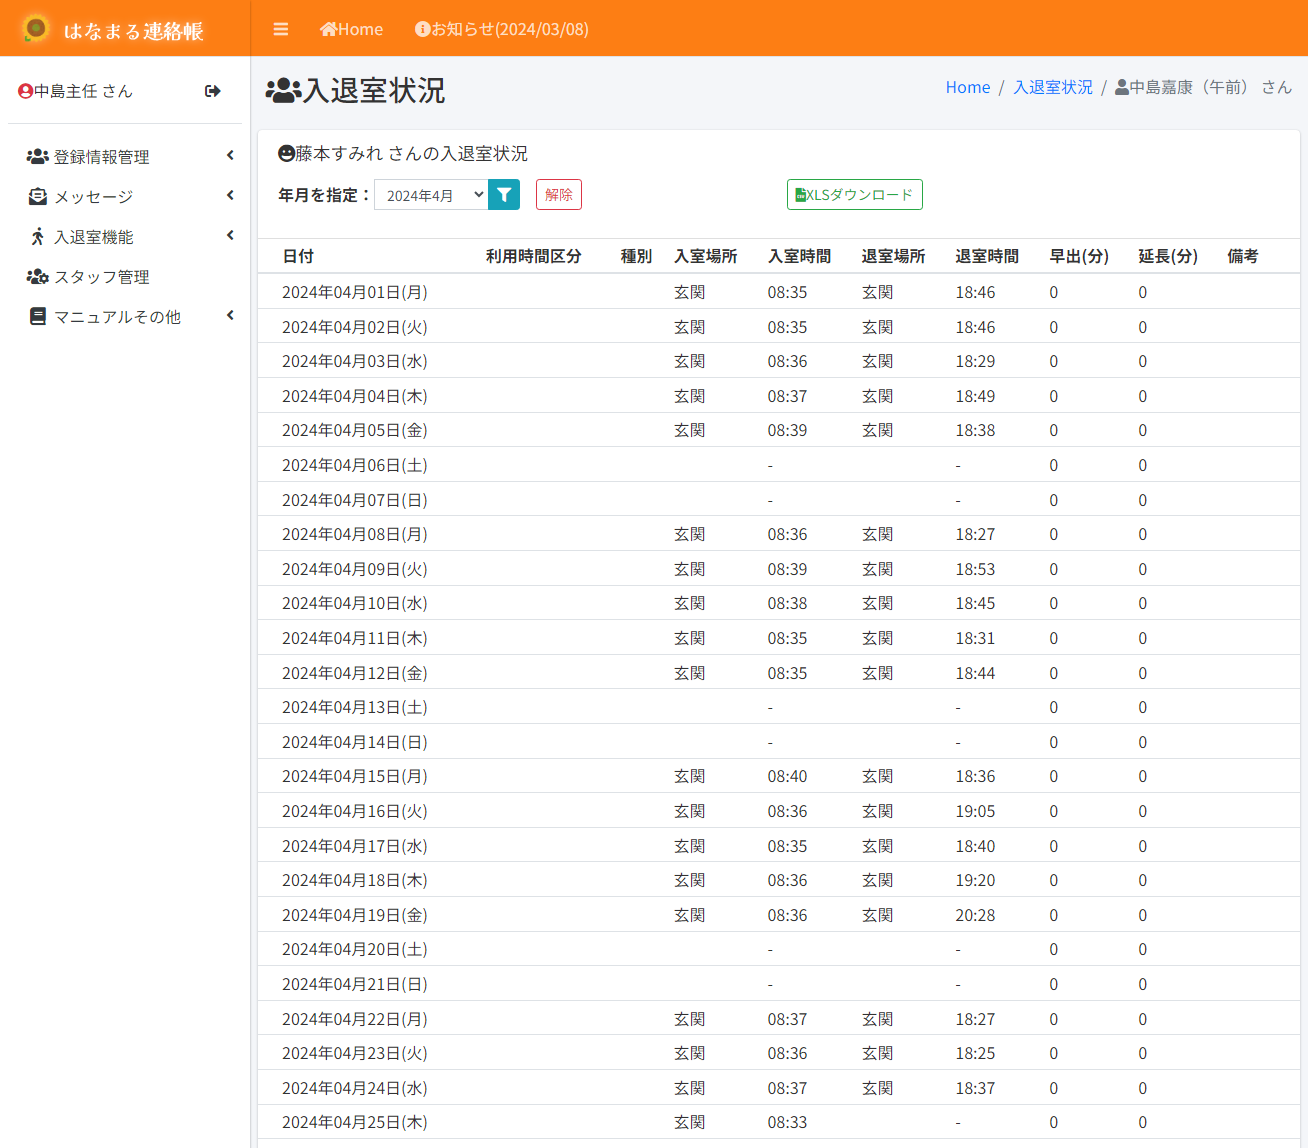Click the envelope icon next to メッセージ
Screen dimensions: 1308x1148
(x=38, y=197)
